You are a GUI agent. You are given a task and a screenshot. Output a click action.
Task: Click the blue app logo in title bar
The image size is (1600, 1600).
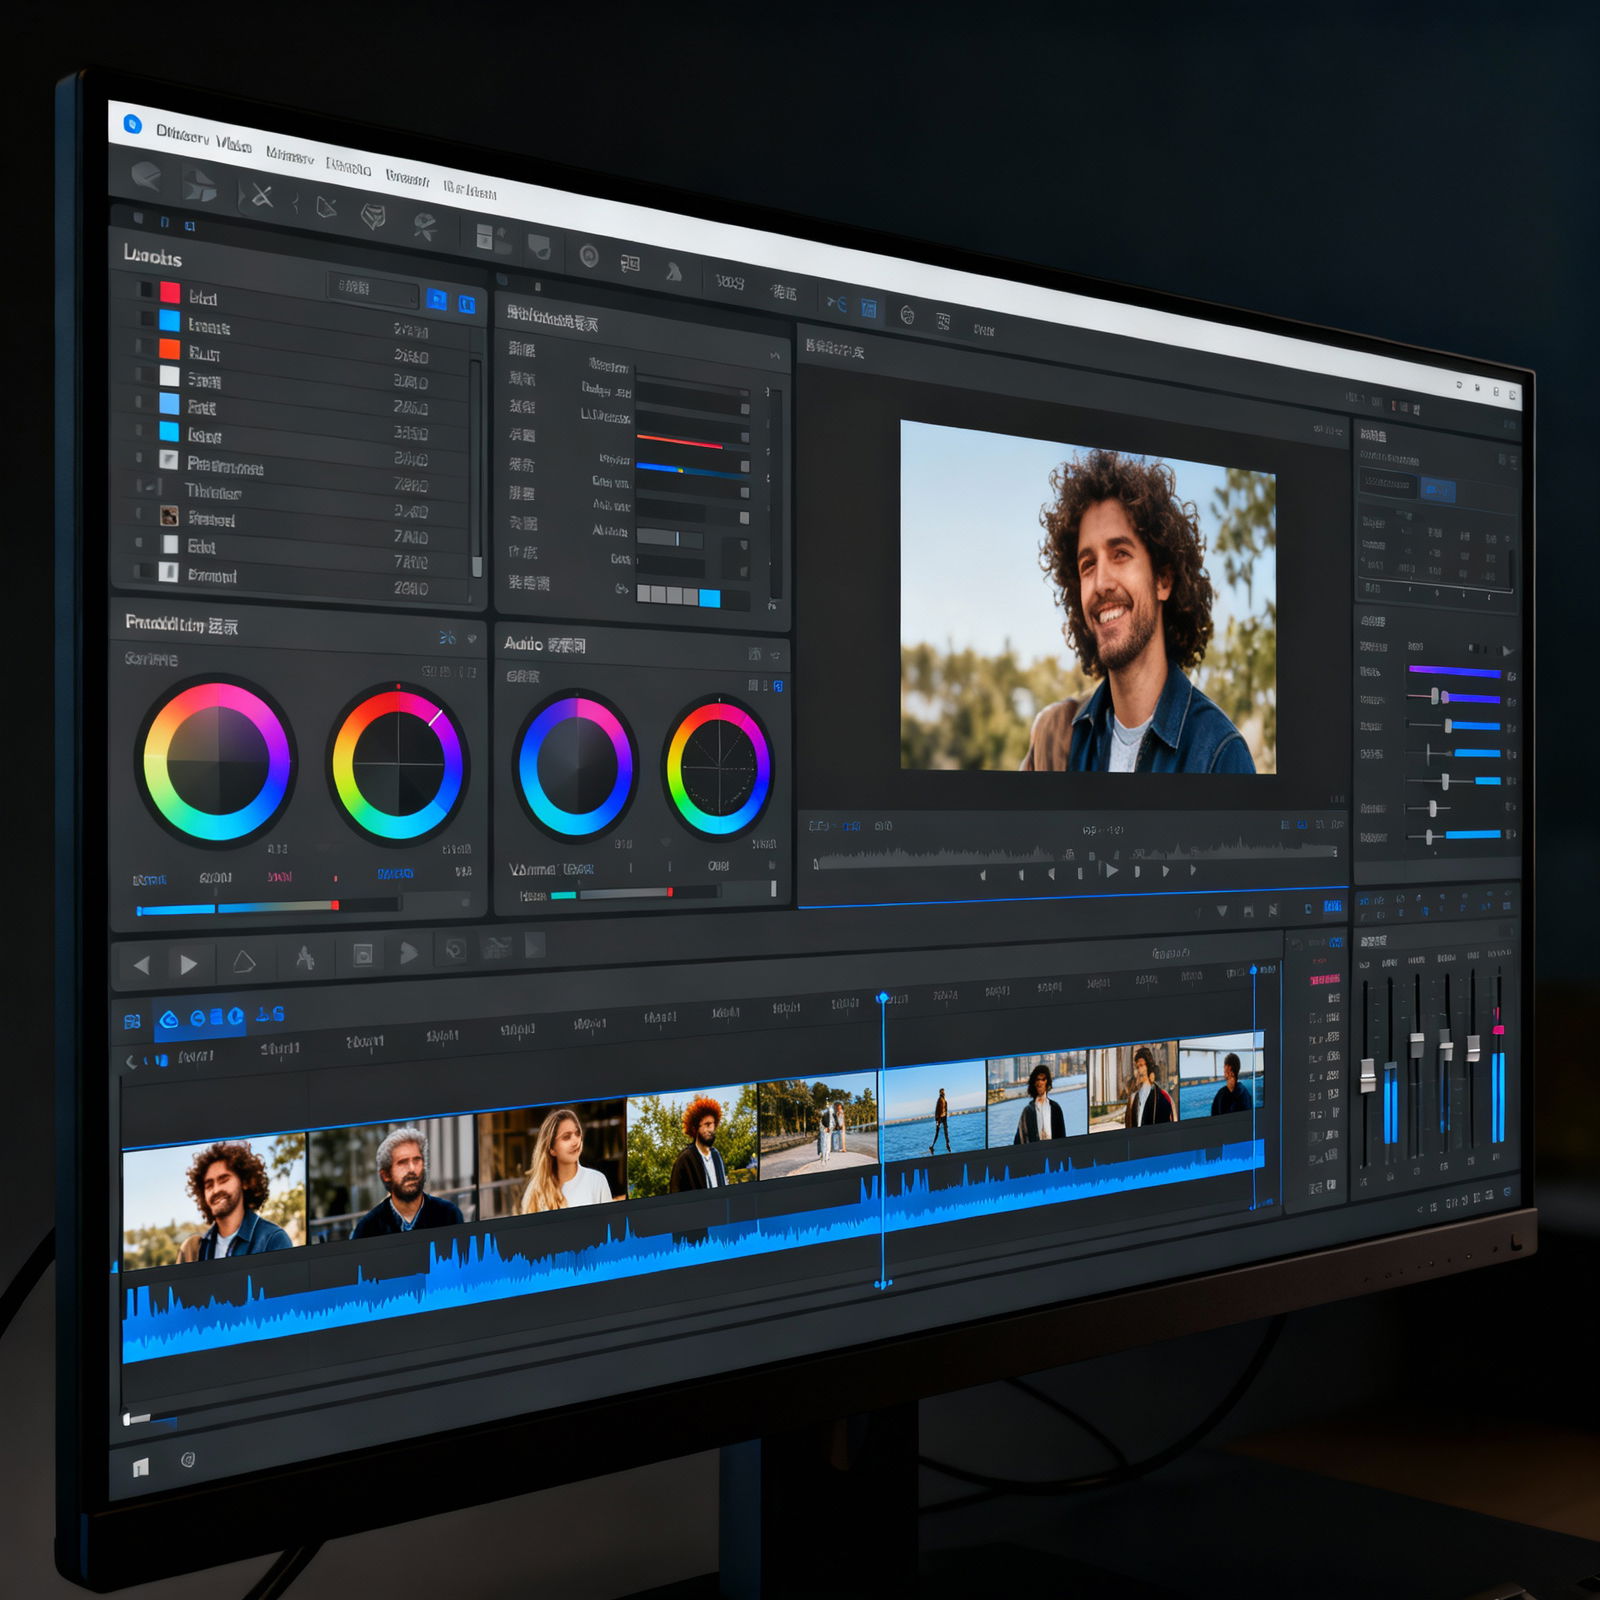pos(132,124)
